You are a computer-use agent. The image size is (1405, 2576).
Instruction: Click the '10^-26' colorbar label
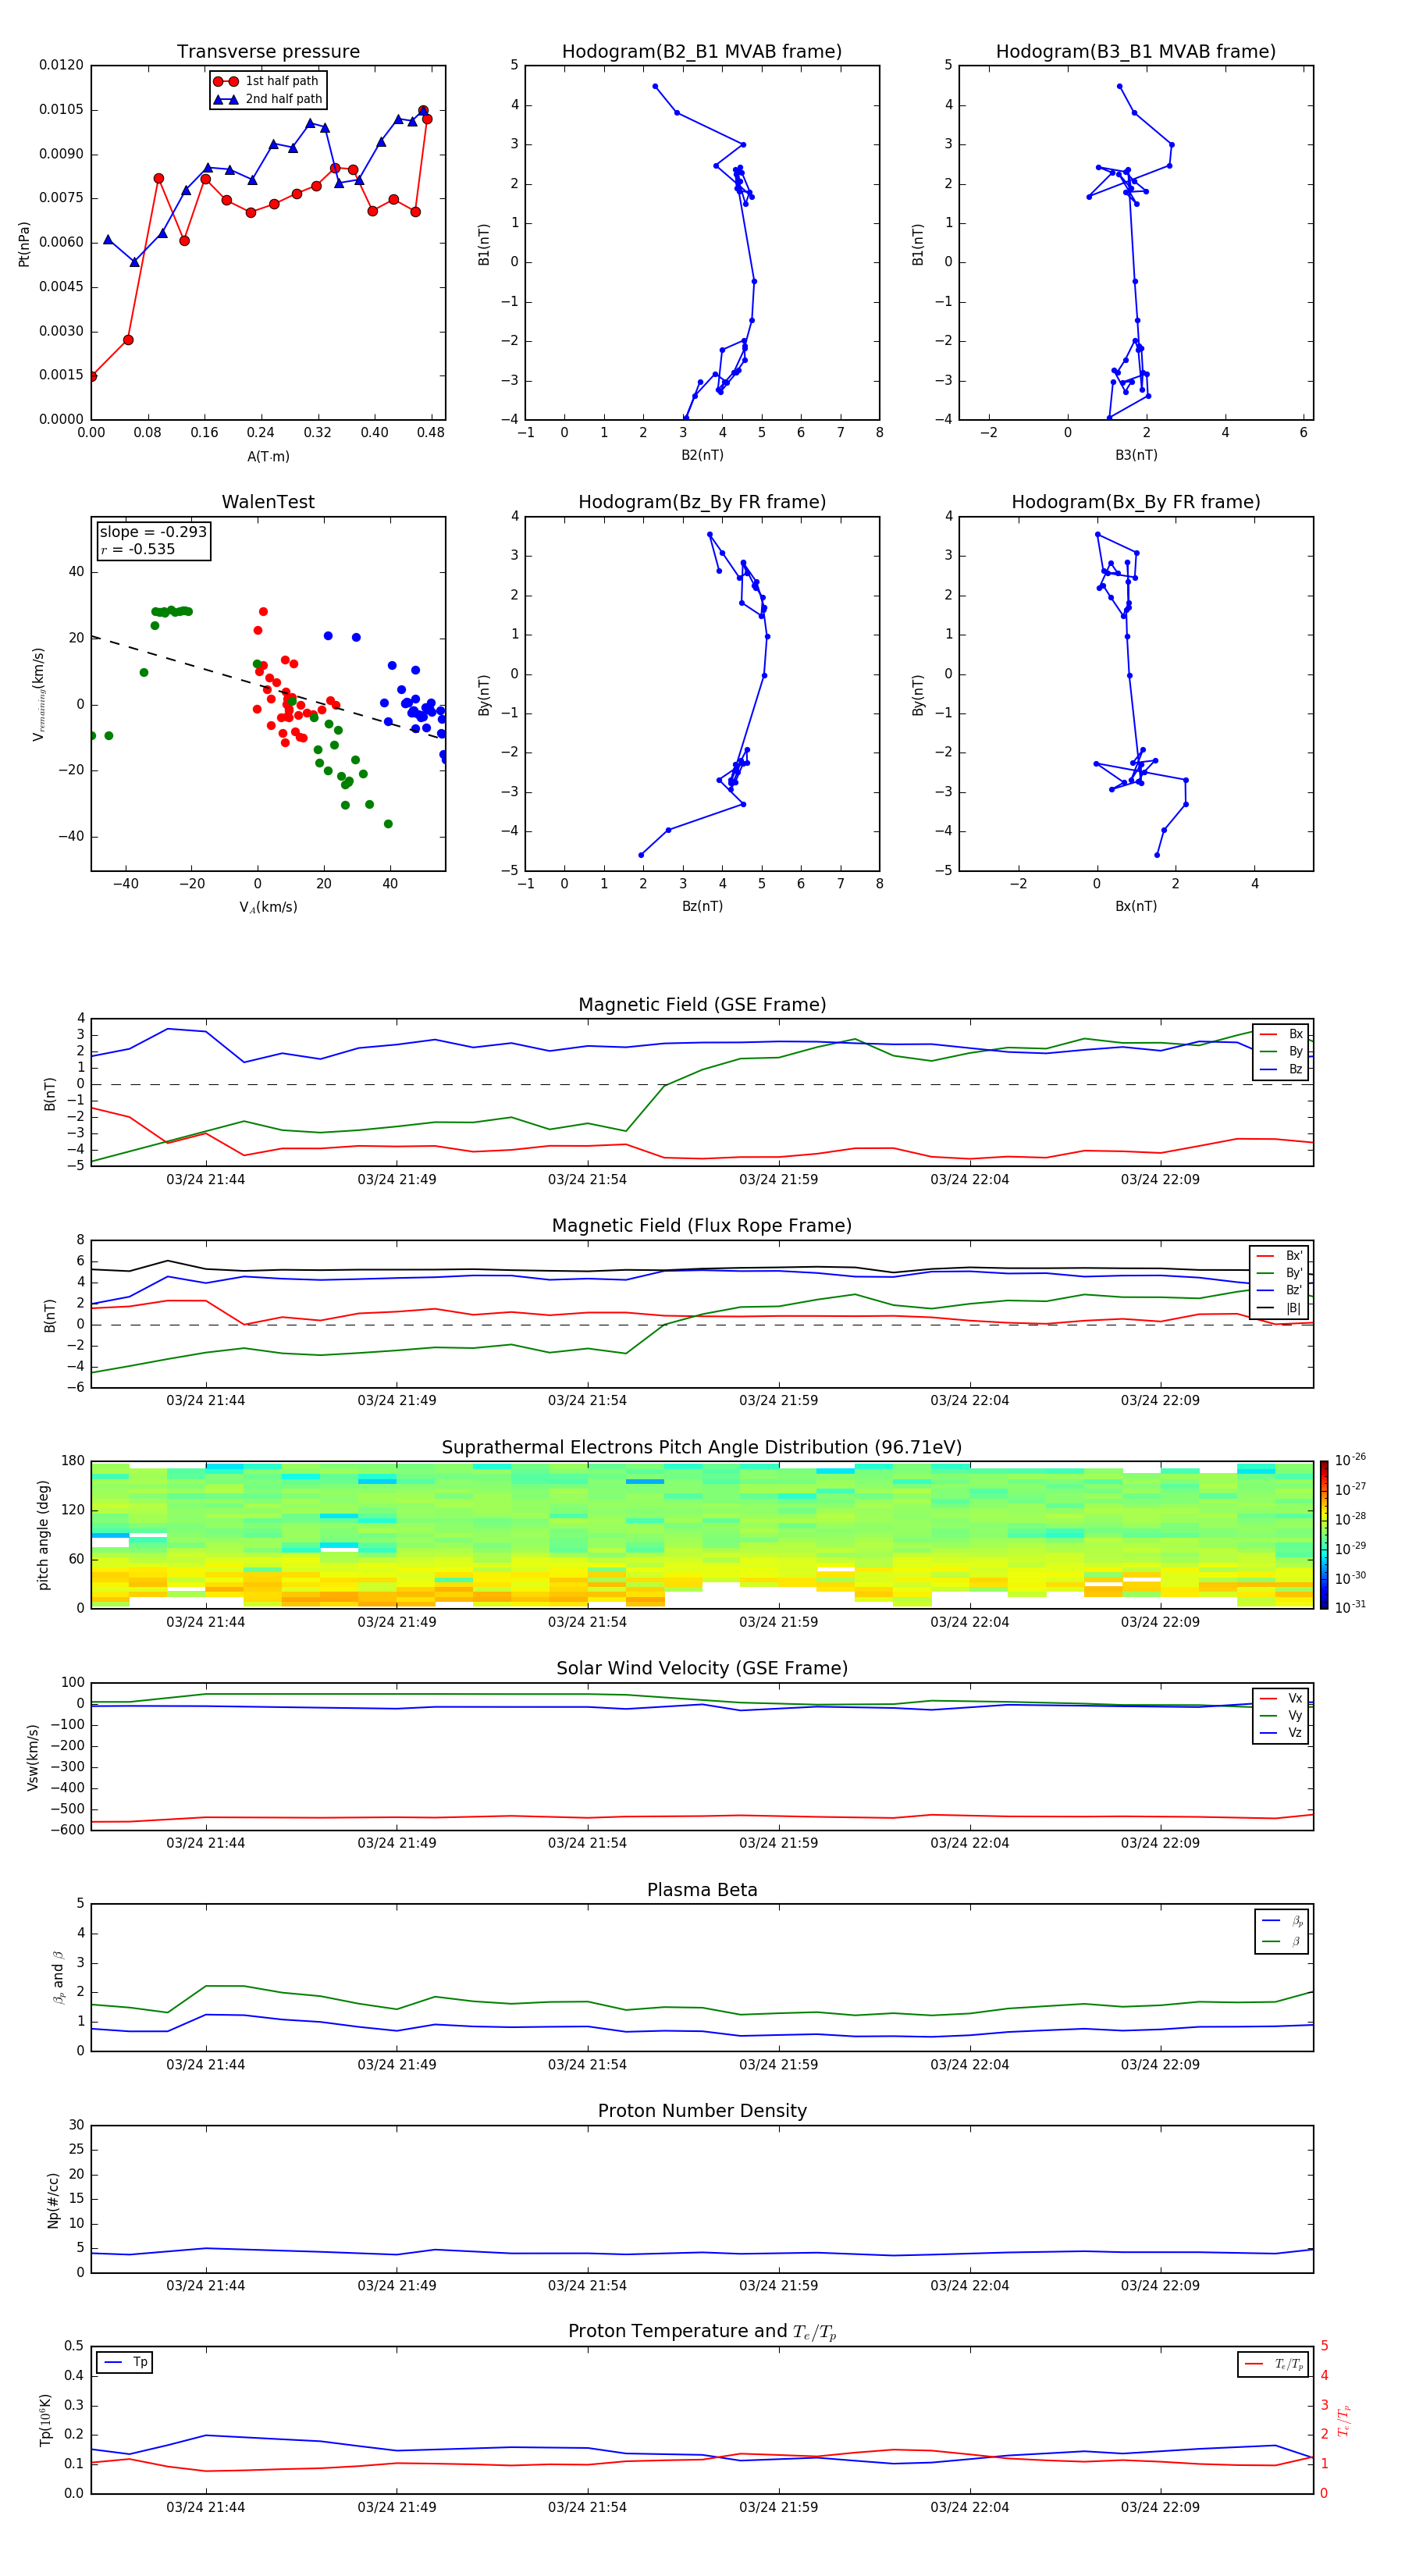tap(1350, 1460)
